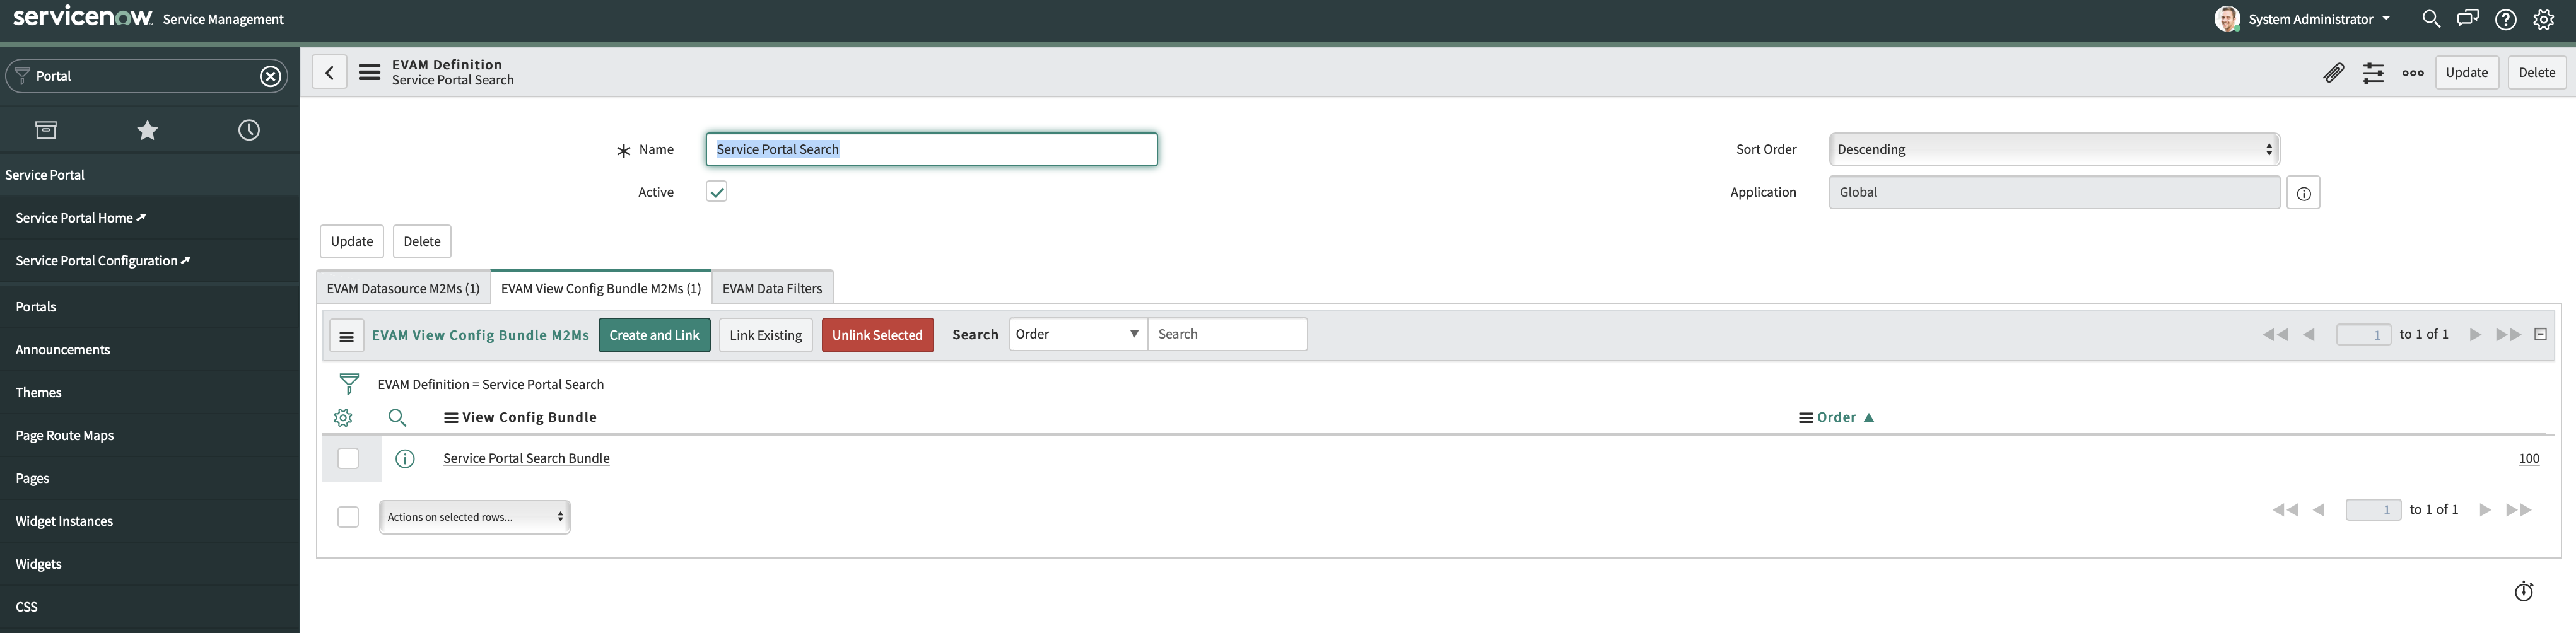This screenshot has height=633, width=2576.
Task: Attach a file using the paperclip icon
Action: click(2335, 72)
